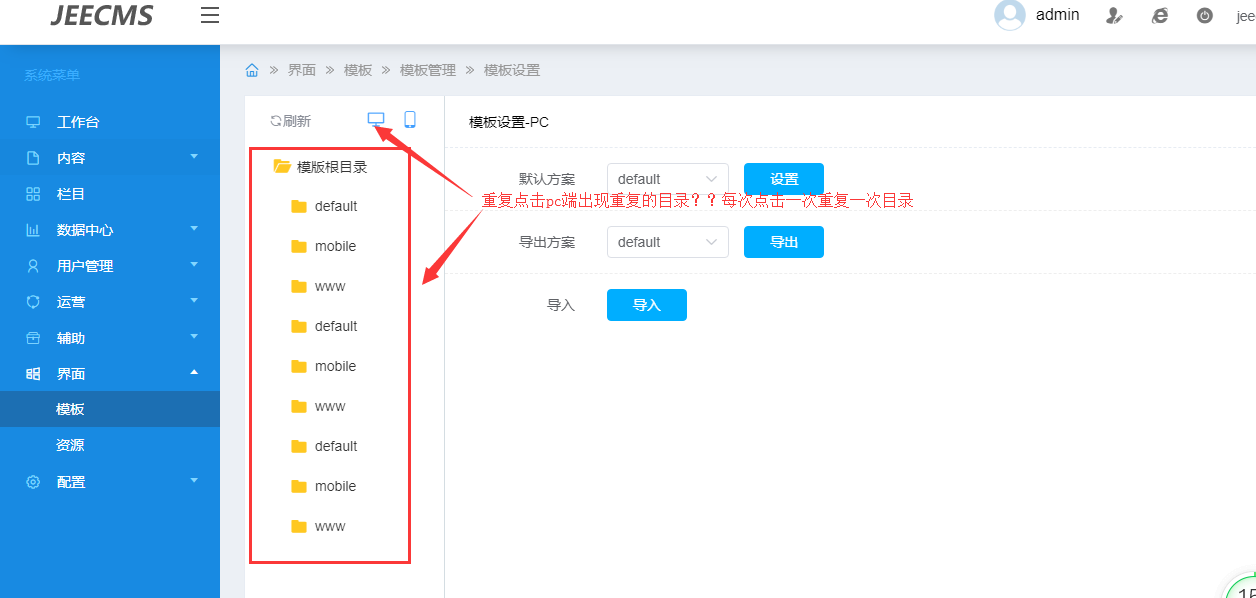Open the 导出方案 default dropdown
The height and width of the screenshot is (598, 1256).
click(x=668, y=242)
